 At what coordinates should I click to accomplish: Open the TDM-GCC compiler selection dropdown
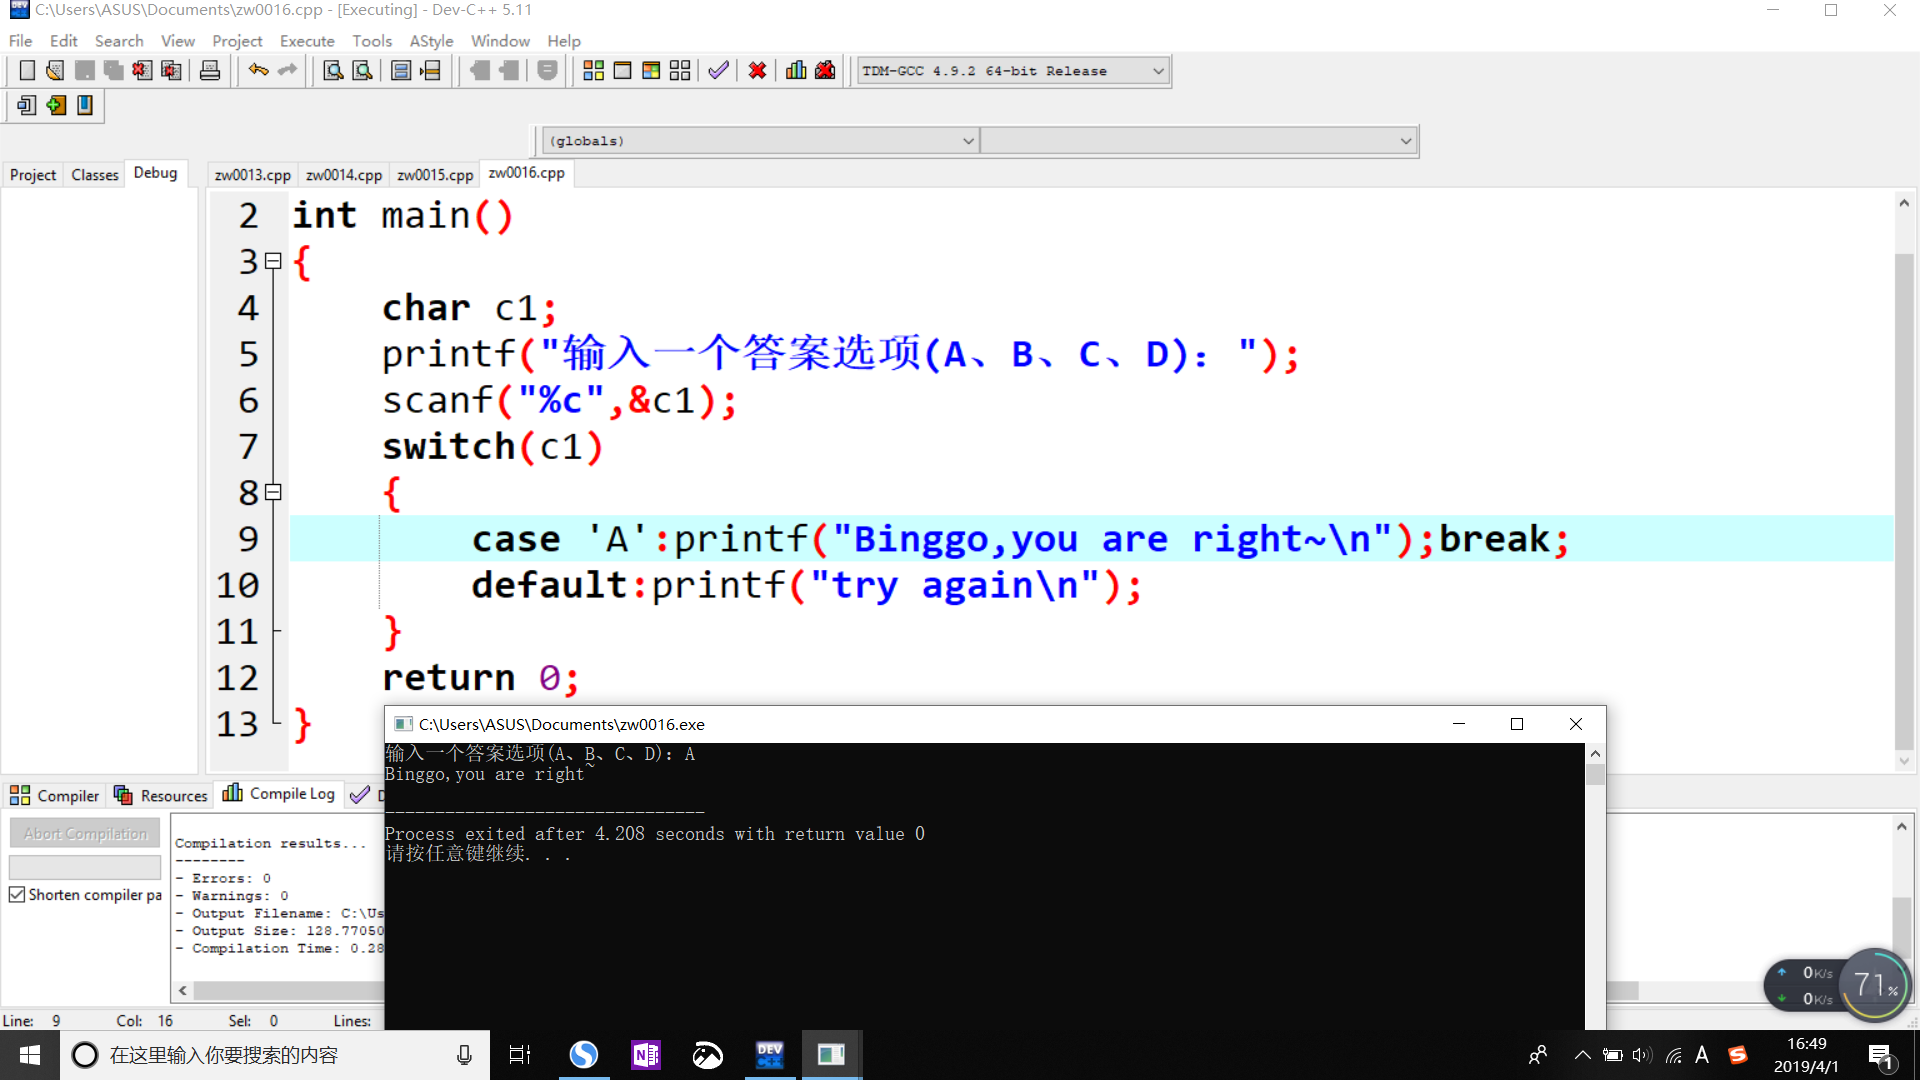pyautogui.click(x=1158, y=71)
